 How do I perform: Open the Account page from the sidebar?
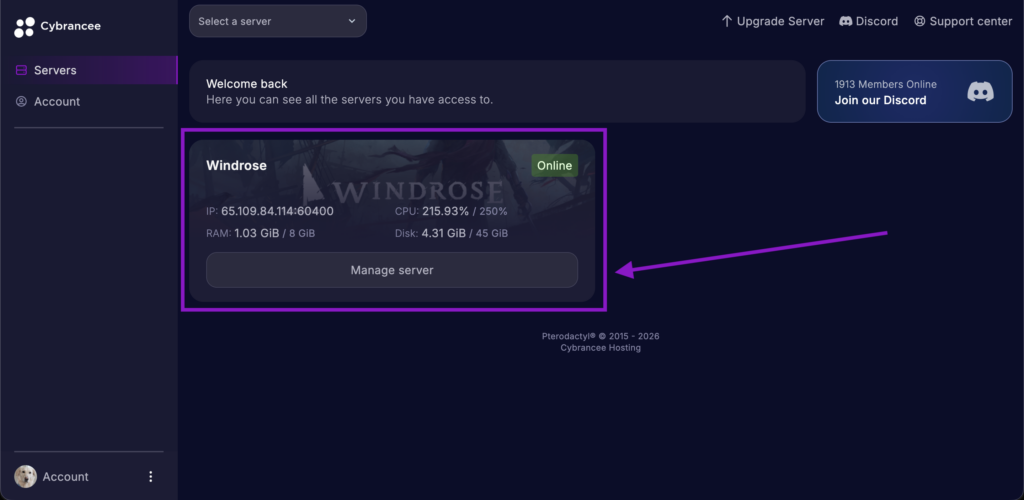pos(57,102)
